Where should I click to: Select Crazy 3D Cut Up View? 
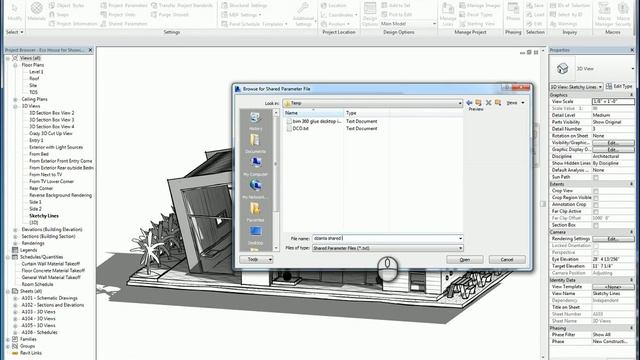tap(51, 133)
